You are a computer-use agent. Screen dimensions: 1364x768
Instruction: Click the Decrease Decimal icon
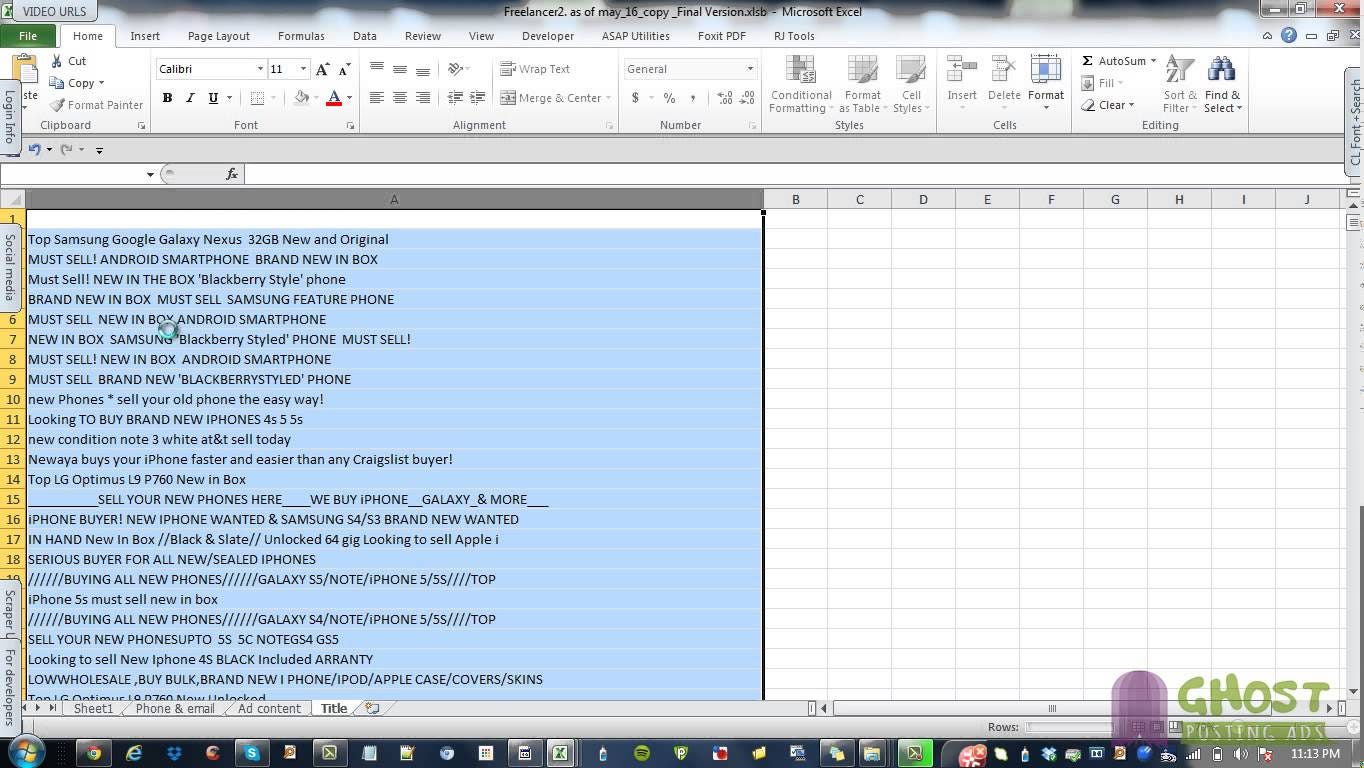point(748,98)
